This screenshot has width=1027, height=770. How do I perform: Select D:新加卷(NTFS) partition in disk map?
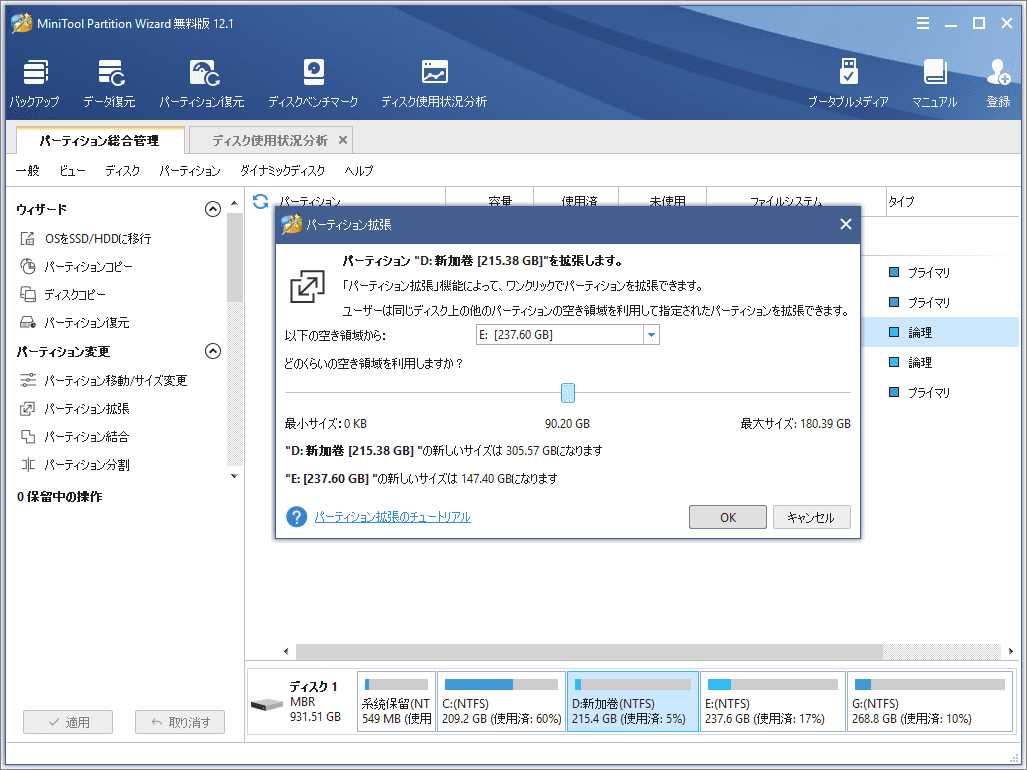point(633,701)
